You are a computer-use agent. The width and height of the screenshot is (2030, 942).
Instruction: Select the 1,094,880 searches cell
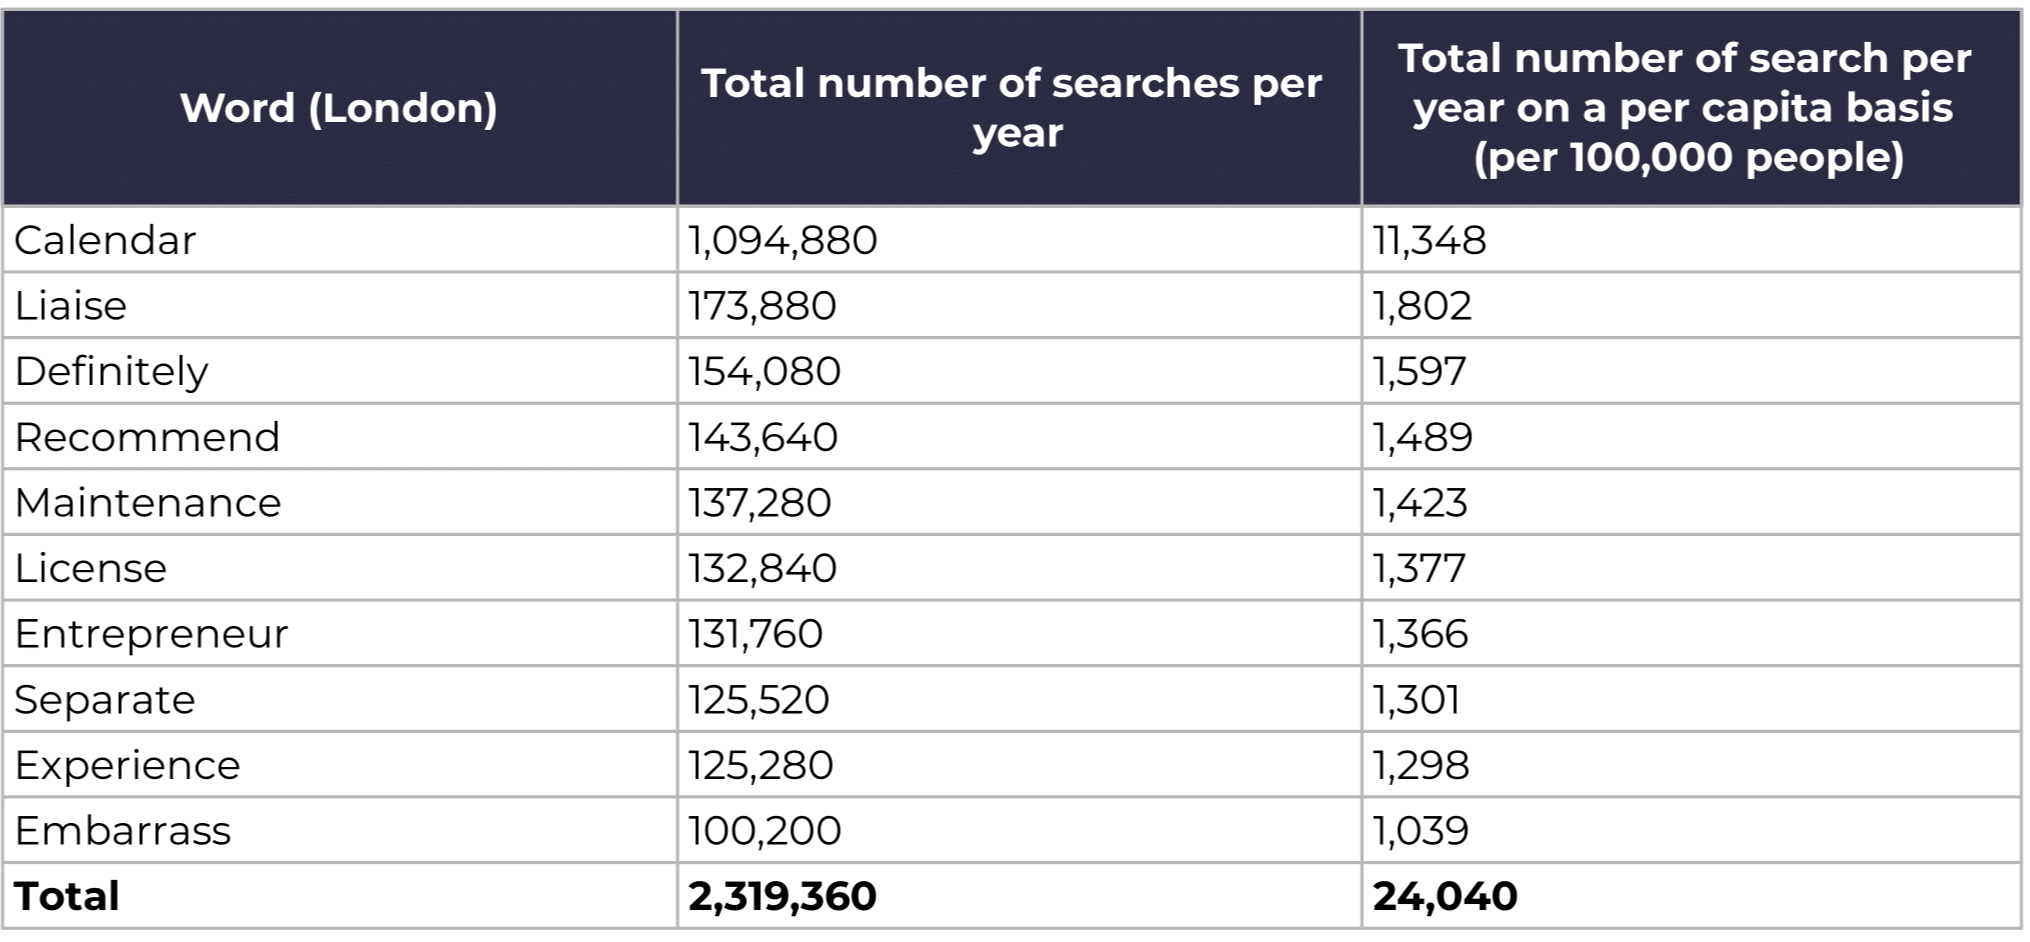click(x=782, y=240)
